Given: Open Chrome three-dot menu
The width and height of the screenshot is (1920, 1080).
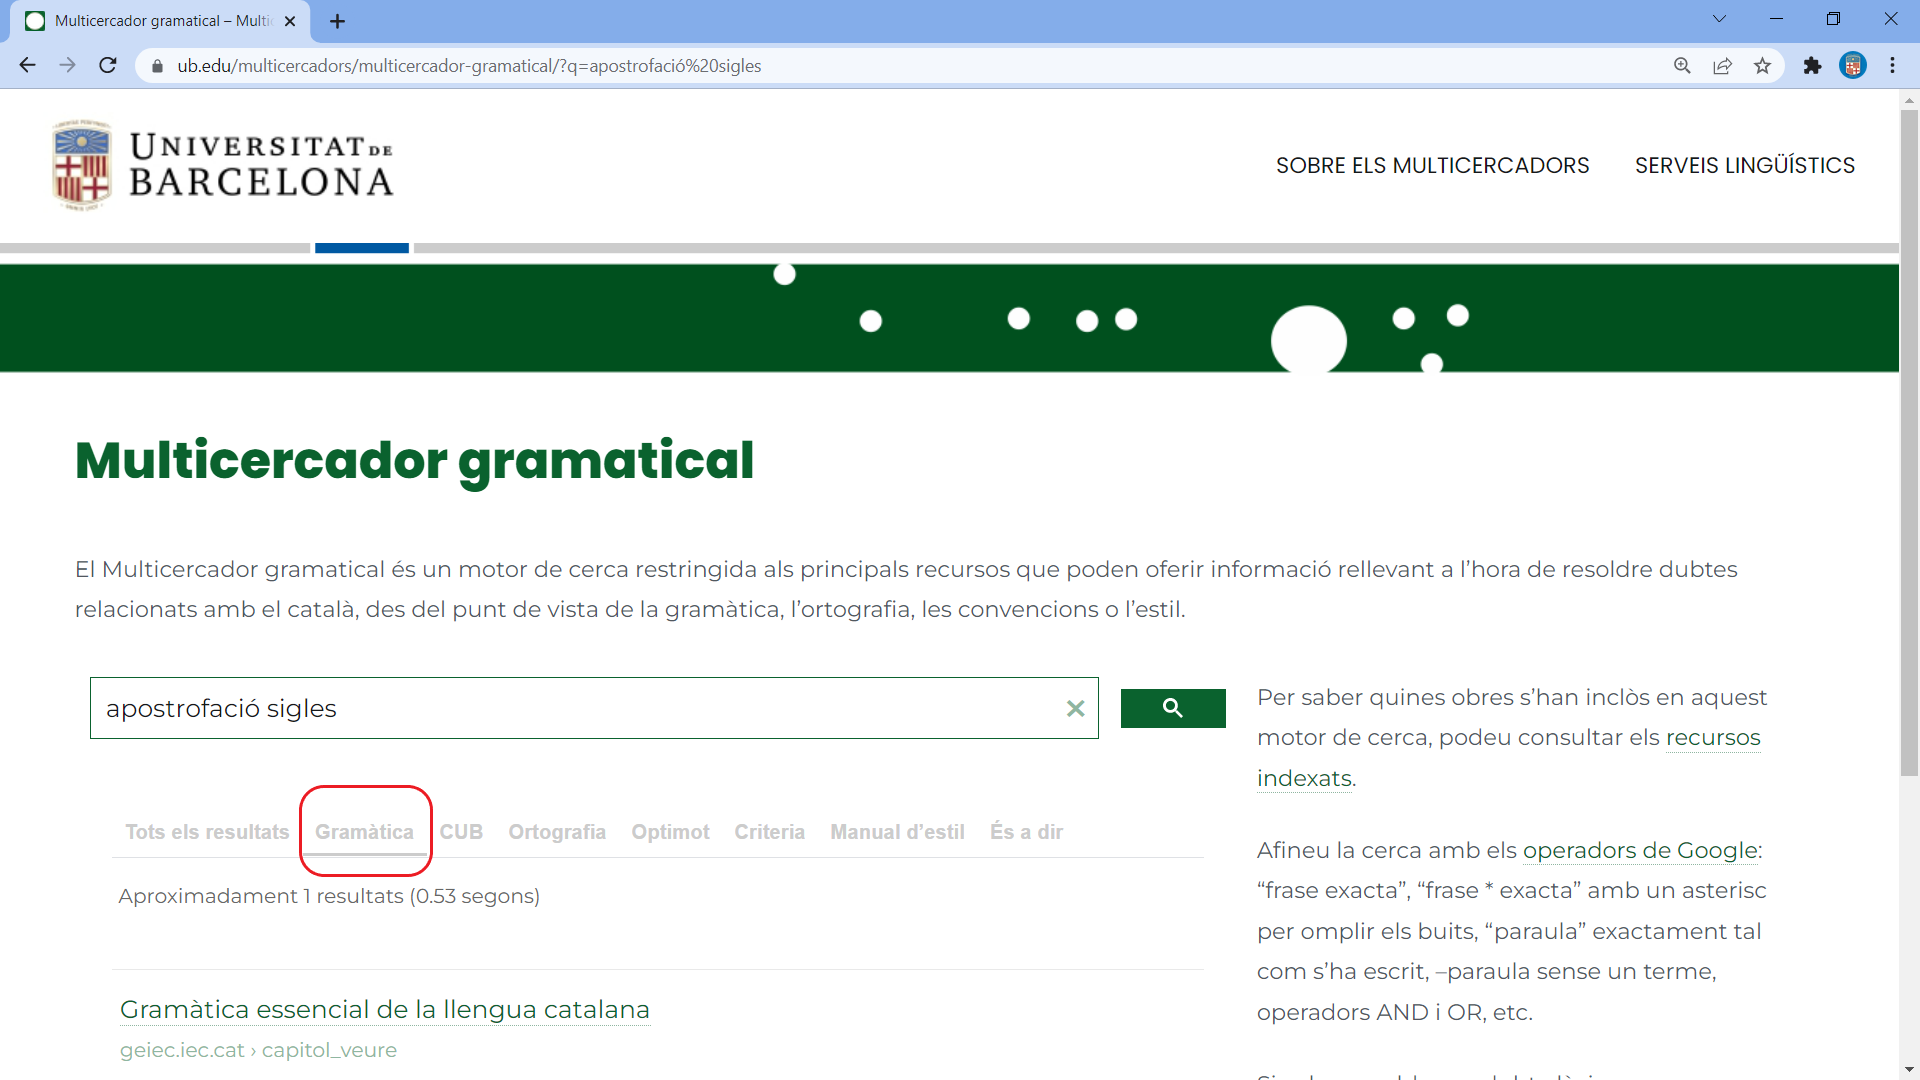Looking at the screenshot, I should (x=1892, y=66).
